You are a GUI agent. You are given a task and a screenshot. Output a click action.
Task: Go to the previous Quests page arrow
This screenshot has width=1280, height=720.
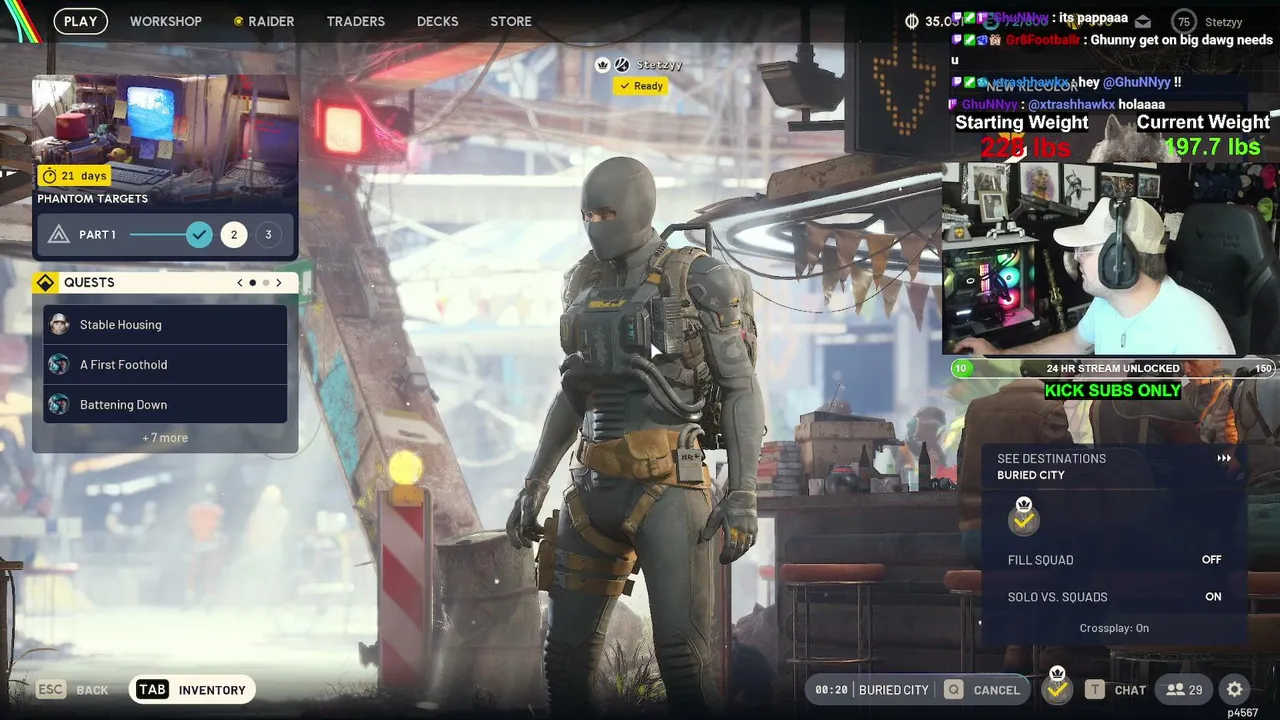[240, 283]
